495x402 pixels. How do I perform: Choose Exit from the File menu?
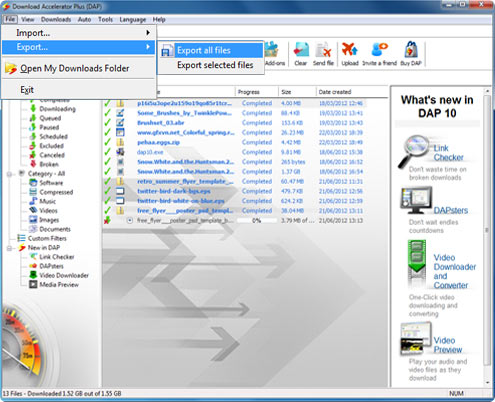coord(79,90)
